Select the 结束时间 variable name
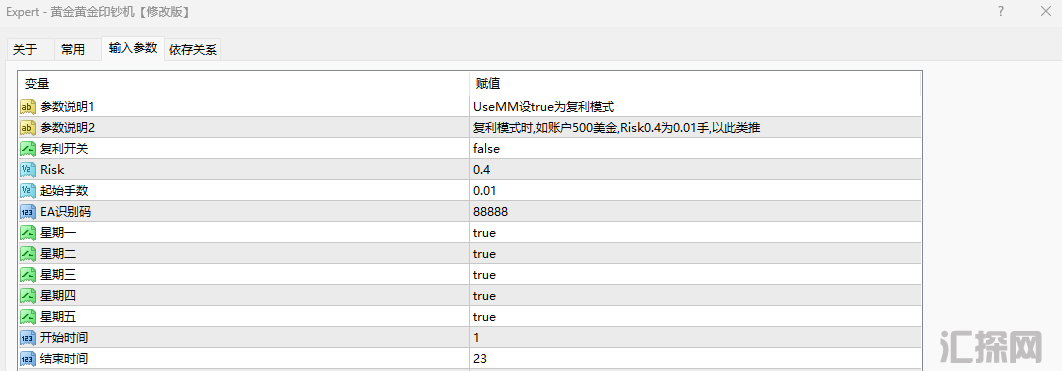The height and width of the screenshot is (371, 1062). [64, 359]
